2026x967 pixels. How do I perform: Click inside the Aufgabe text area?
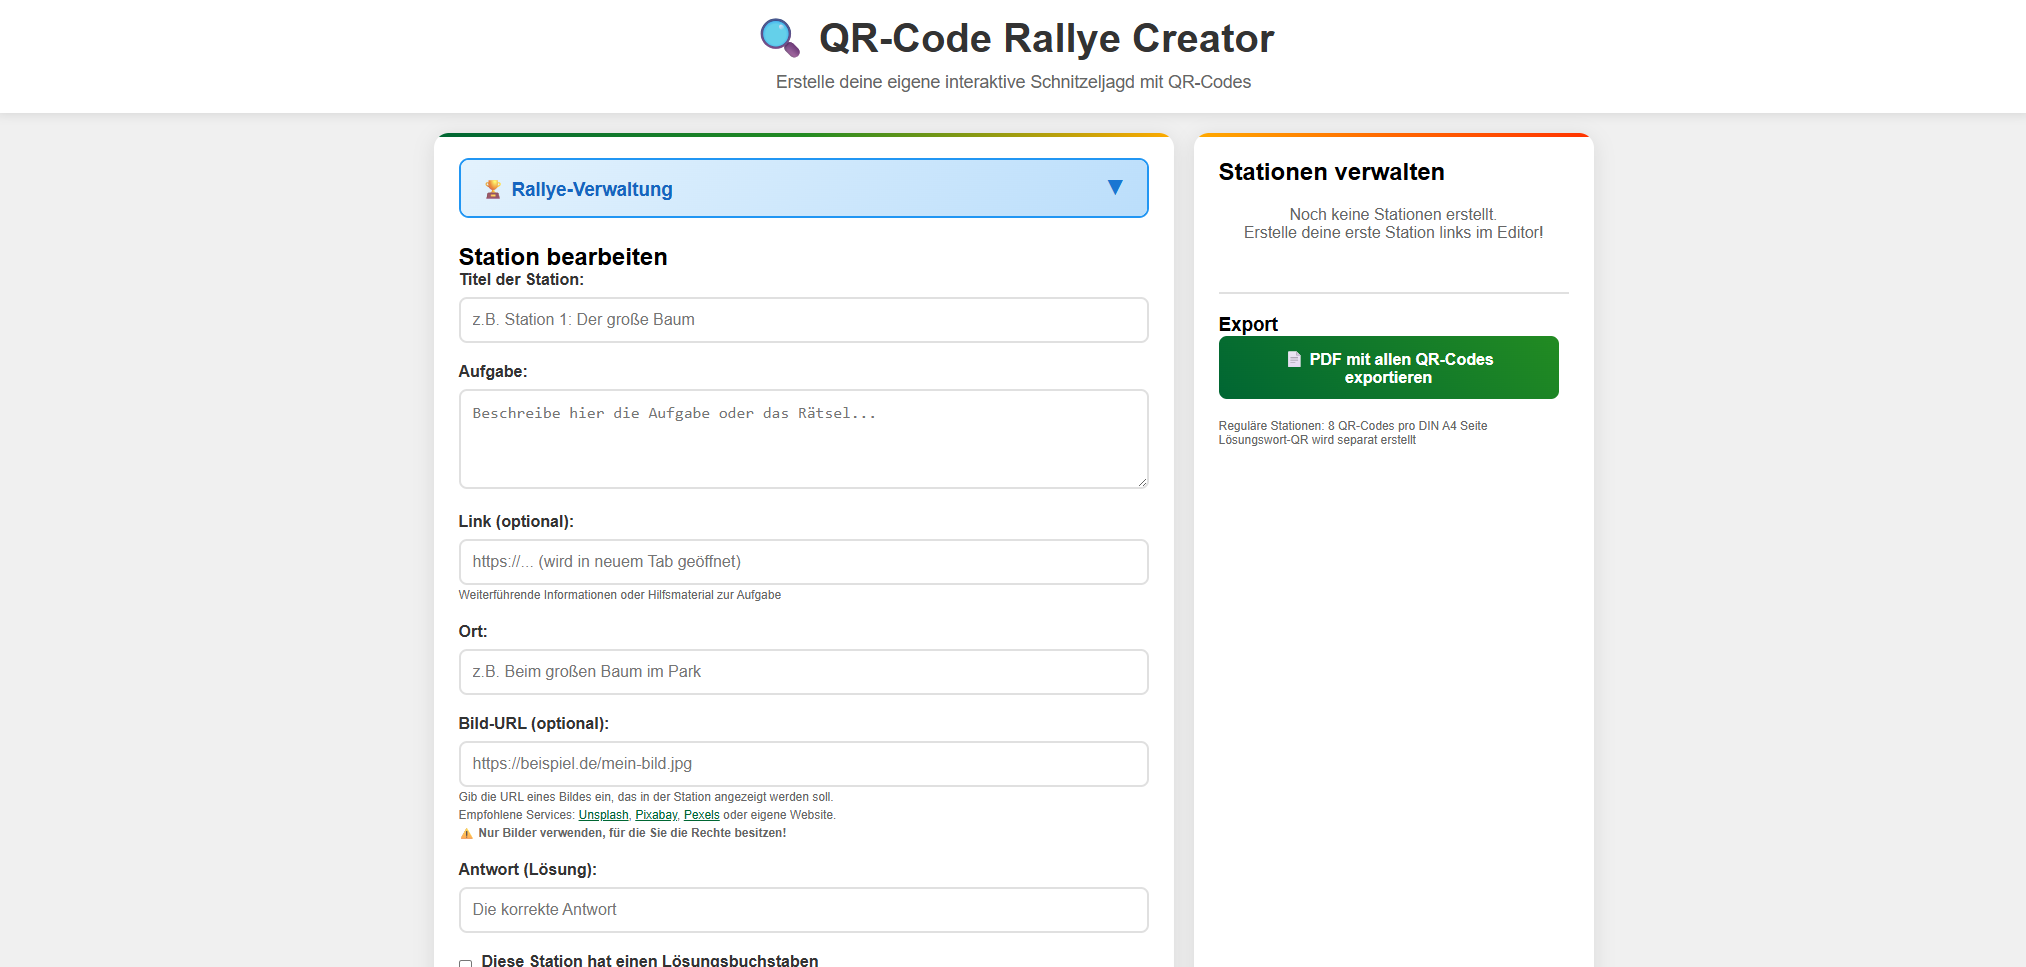803,438
